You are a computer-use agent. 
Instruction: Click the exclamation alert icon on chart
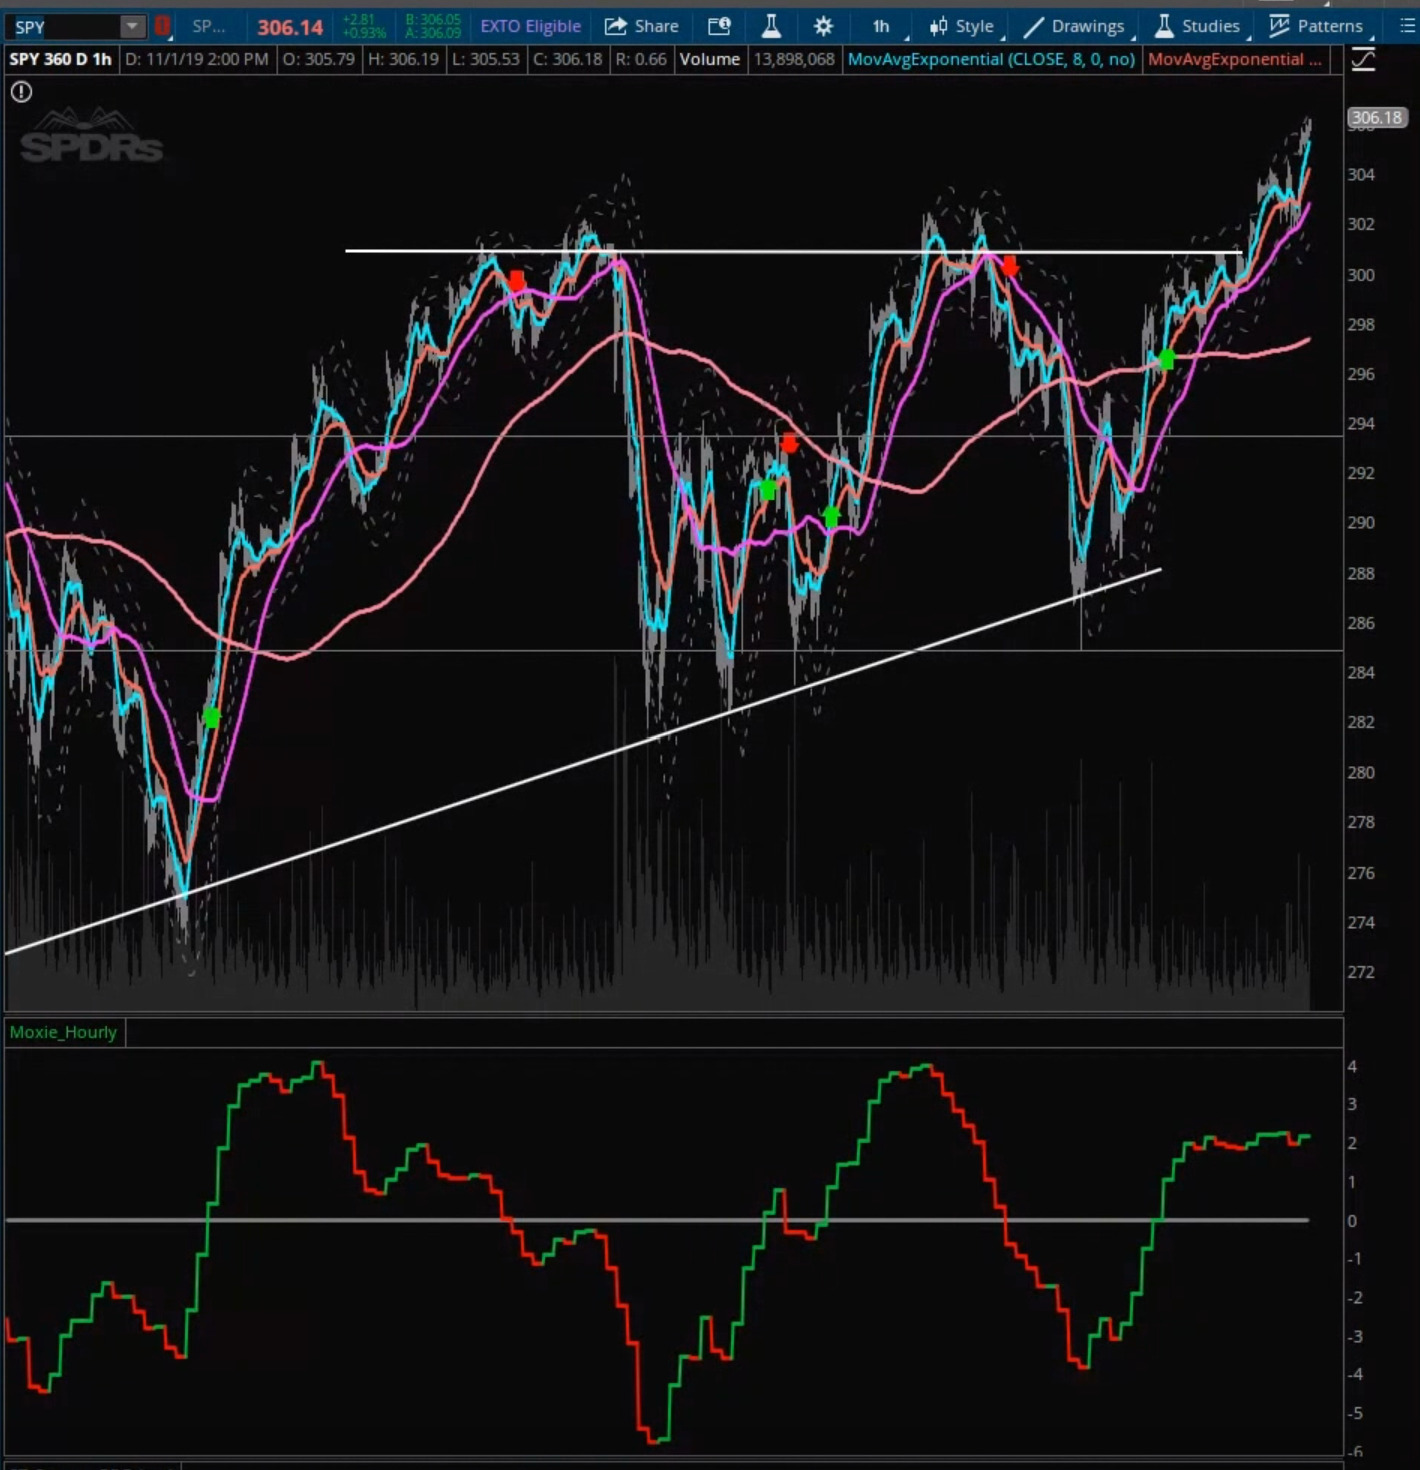coord(21,93)
